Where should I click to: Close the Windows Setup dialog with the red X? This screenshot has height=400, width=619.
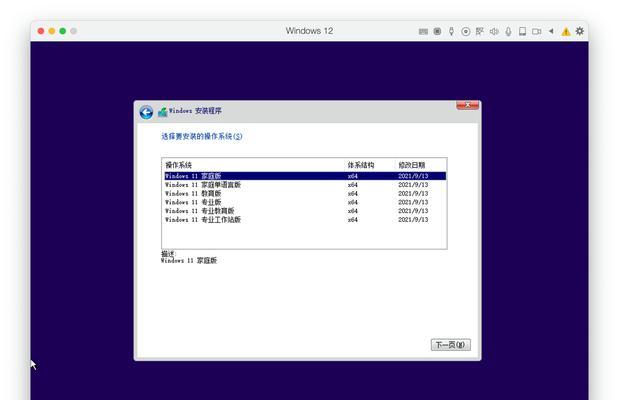pos(467,105)
